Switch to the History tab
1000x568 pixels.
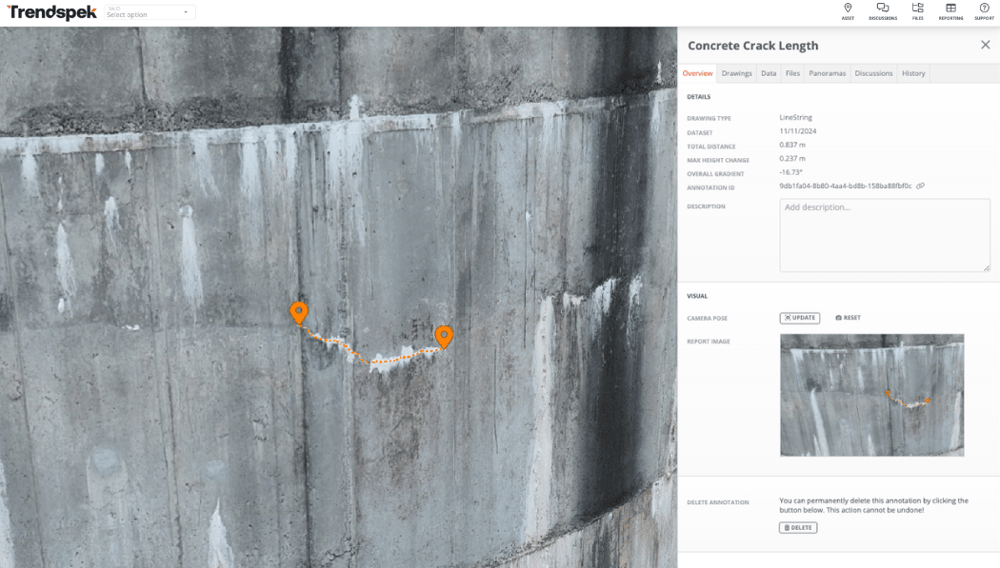[913, 73]
